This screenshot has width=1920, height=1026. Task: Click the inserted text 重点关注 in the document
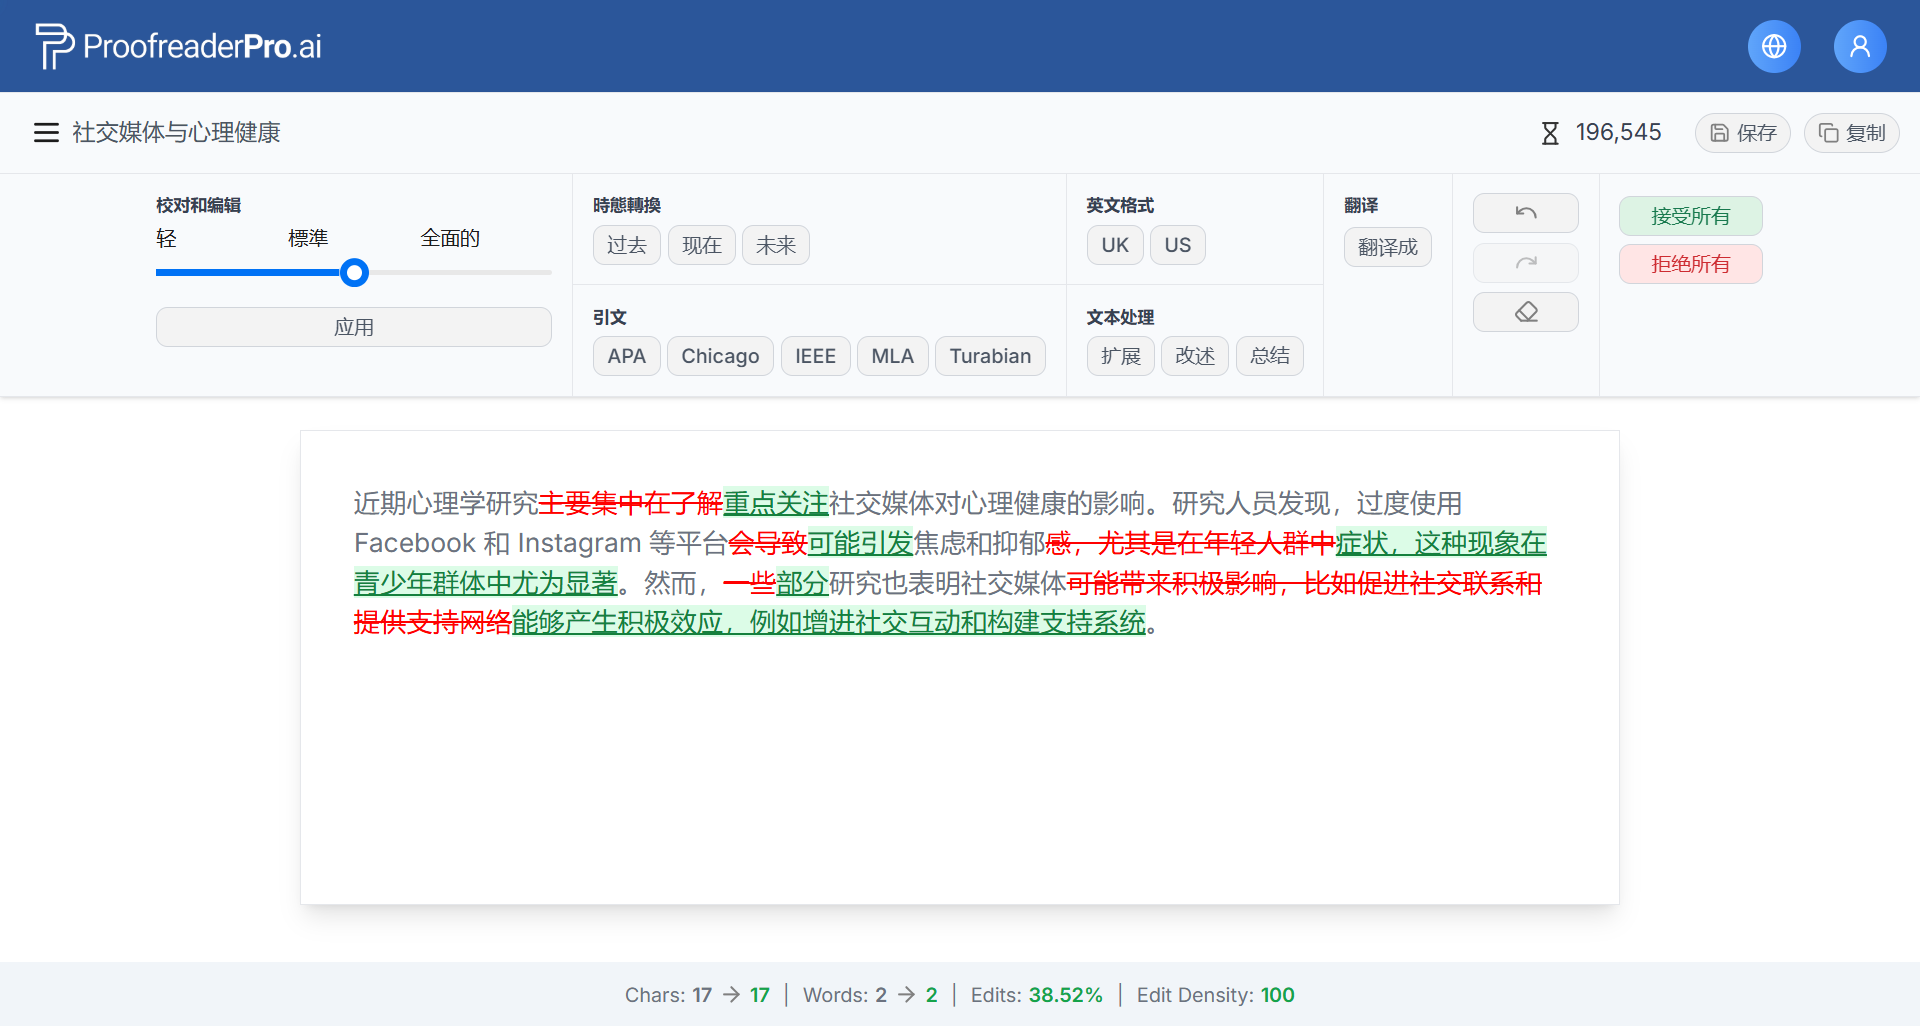pyautogui.click(x=775, y=503)
